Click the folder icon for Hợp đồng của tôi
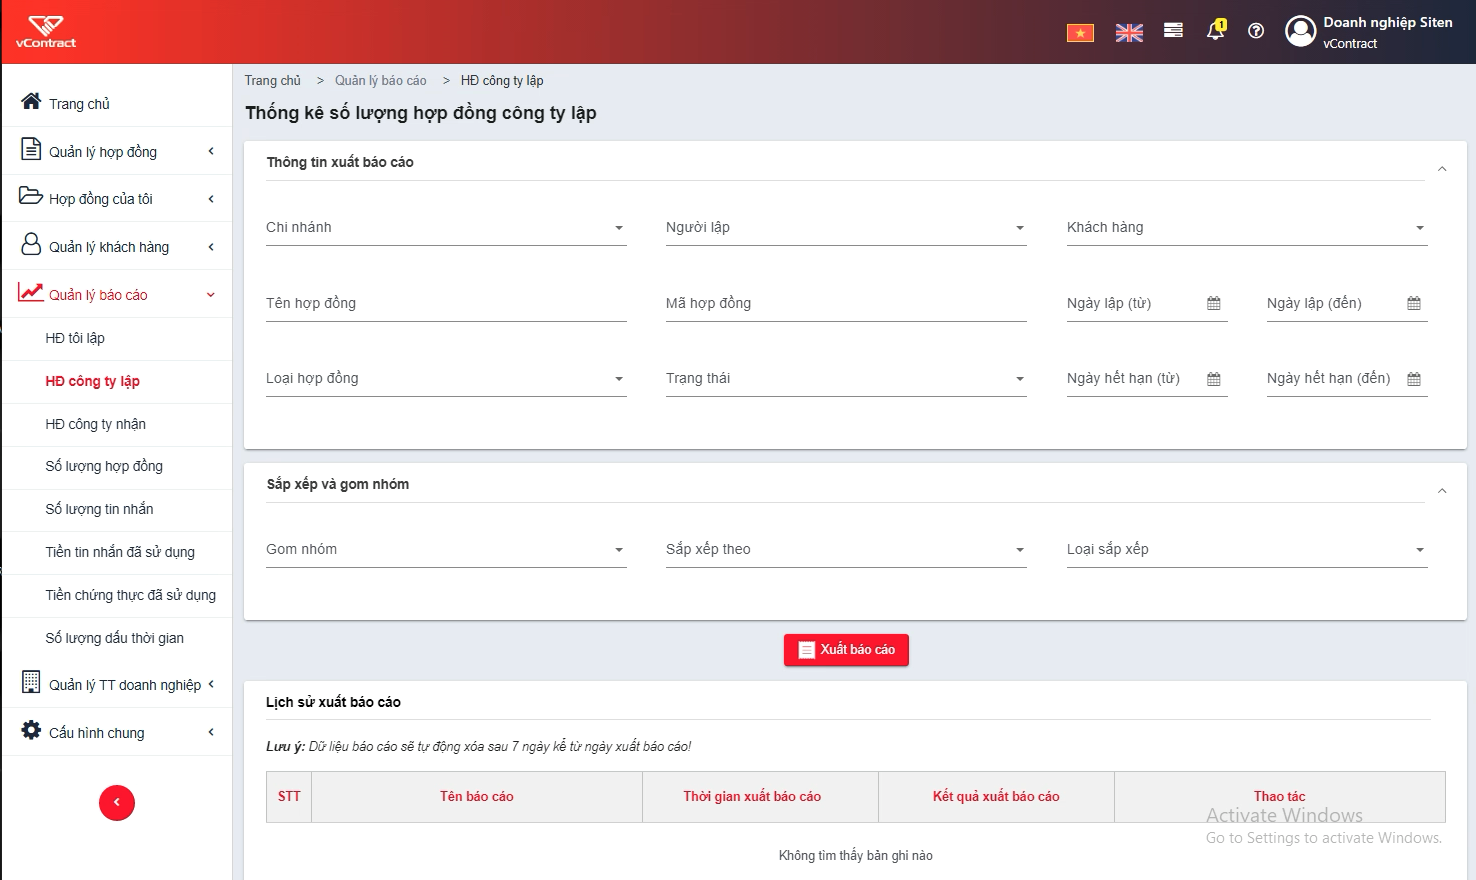This screenshot has width=1476, height=880. (x=31, y=196)
